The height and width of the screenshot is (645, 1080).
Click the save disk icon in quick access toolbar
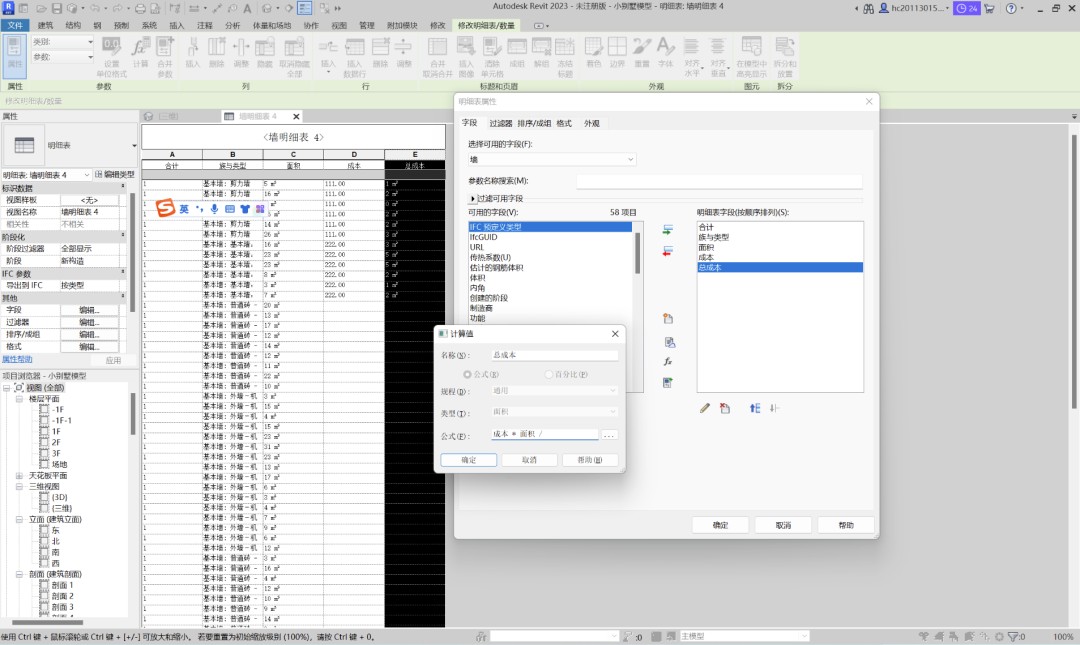pos(56,9)
